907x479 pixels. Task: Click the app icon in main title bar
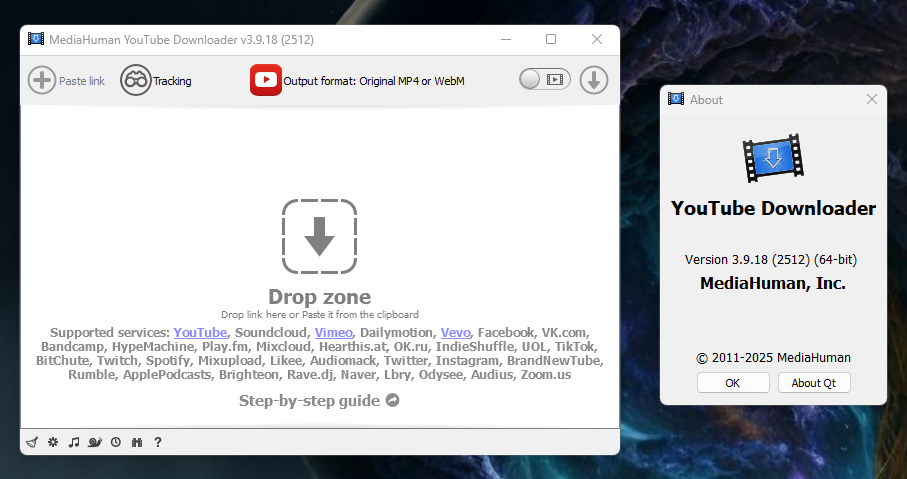[36, 39]
